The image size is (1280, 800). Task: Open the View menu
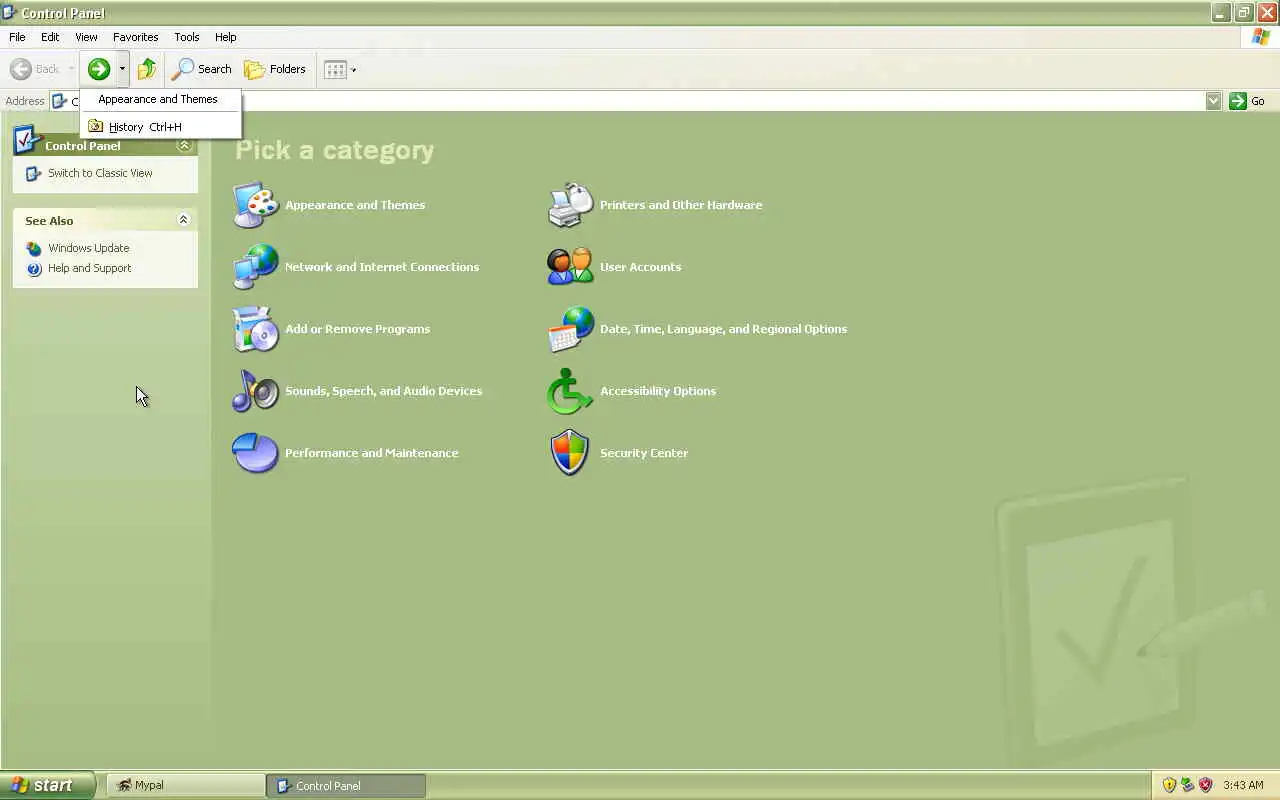coord(86,37)
